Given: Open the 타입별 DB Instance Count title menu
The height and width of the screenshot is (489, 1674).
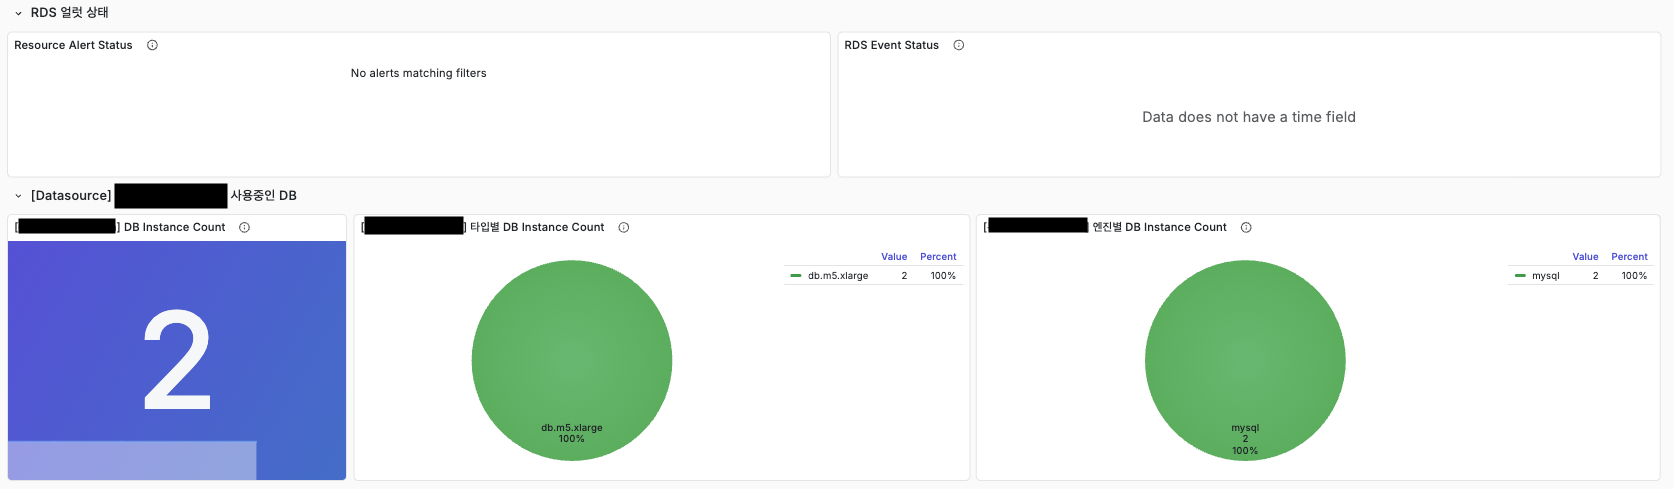Looking at the screenshot, I should pos(537,227).
